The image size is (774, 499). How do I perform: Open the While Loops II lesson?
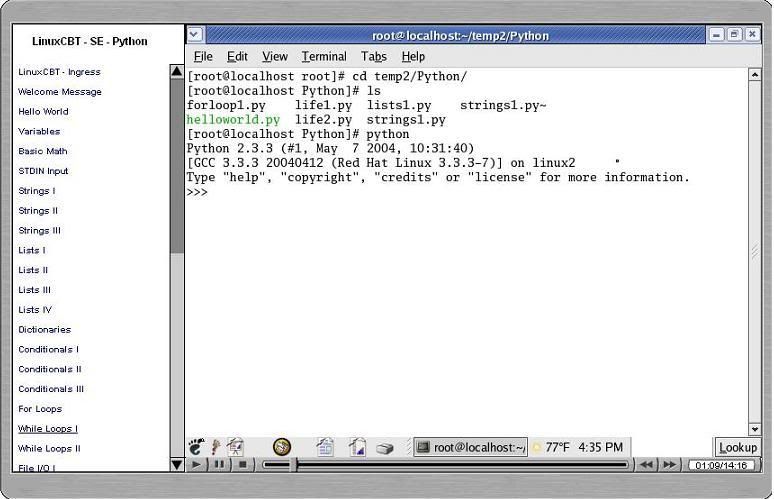pos(49,449)
